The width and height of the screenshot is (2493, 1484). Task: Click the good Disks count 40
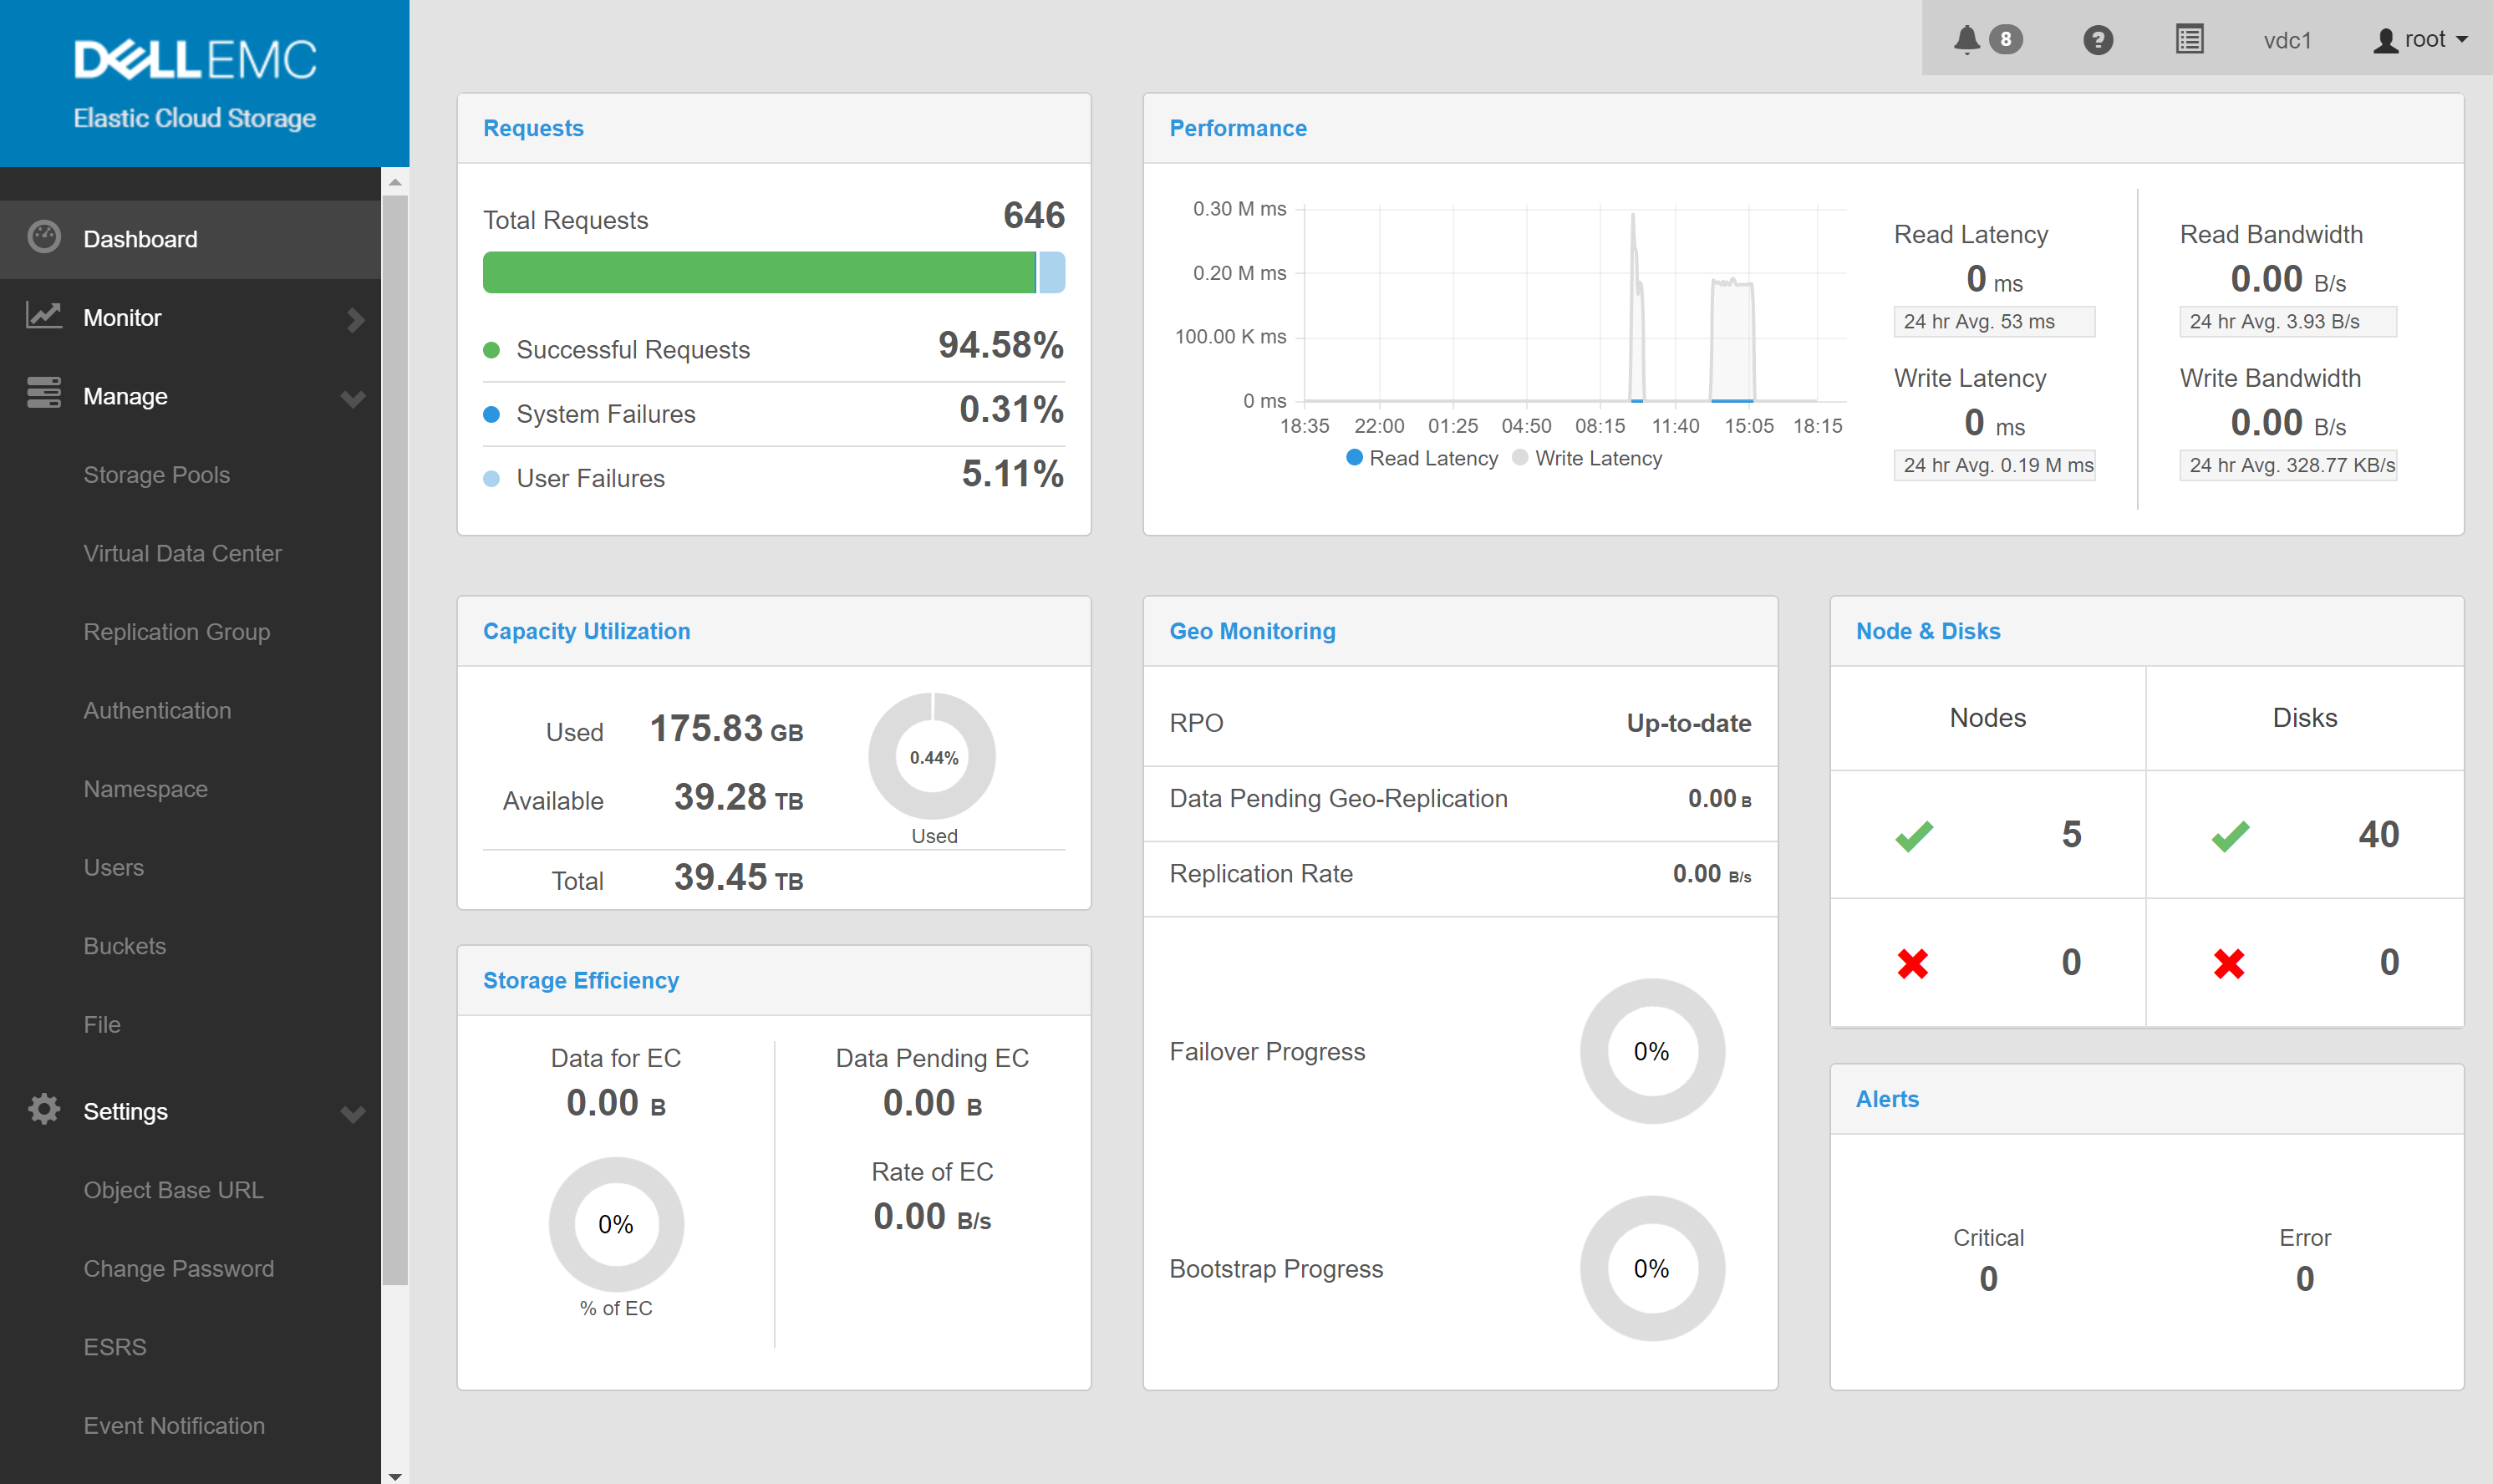[2378, 834]
